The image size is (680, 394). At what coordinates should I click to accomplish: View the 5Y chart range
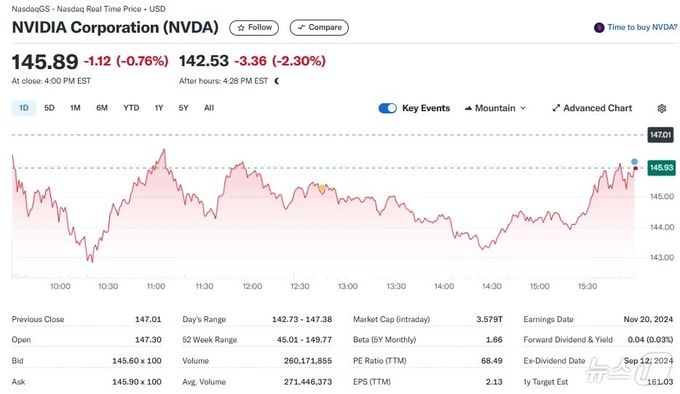click(183, 108)
